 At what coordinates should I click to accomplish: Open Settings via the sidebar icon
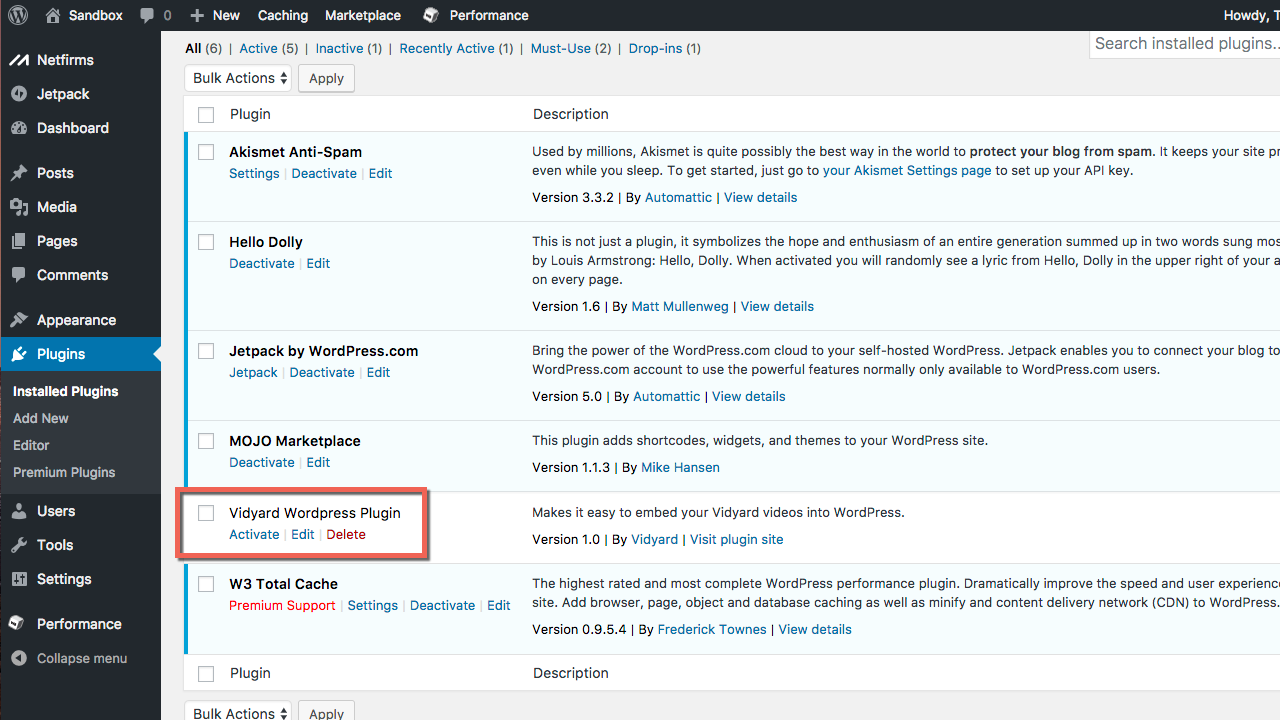pos(20,579)
